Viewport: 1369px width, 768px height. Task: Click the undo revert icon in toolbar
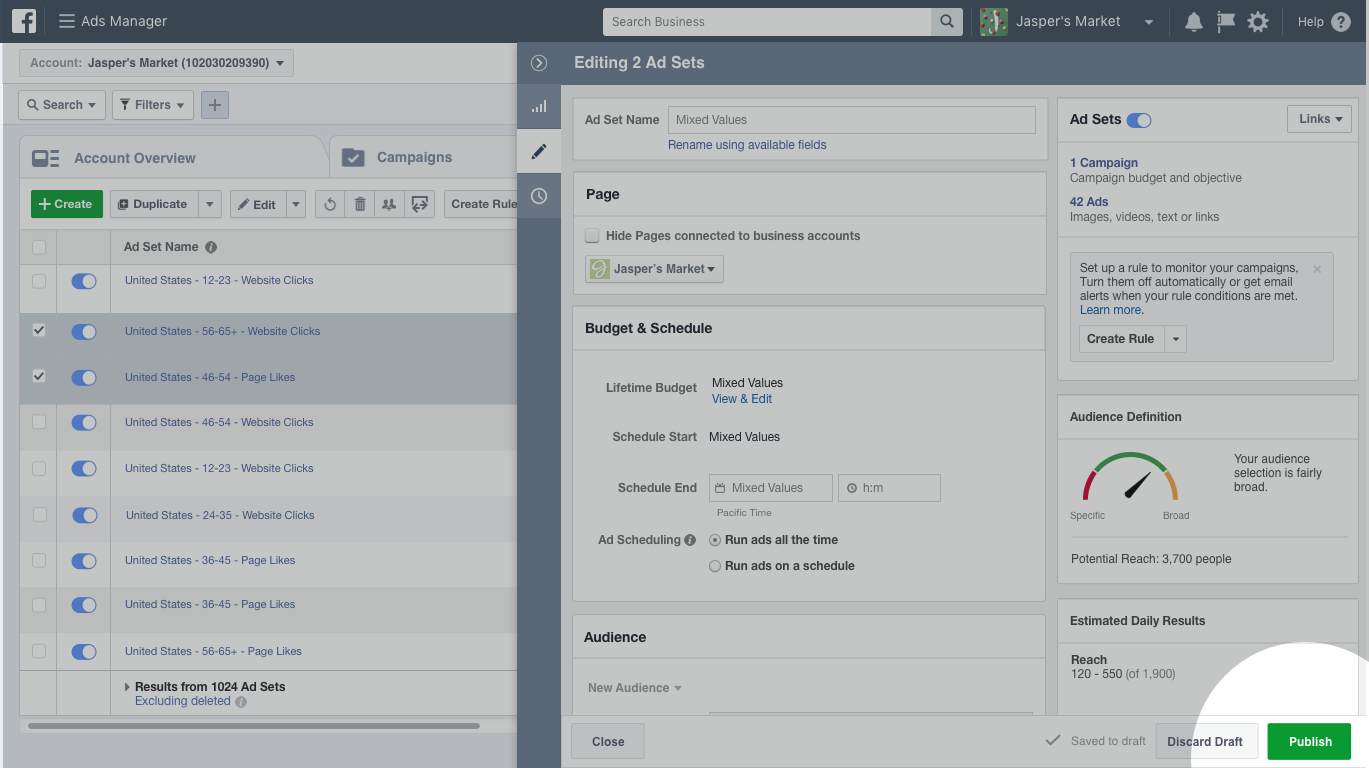(330, 204)
